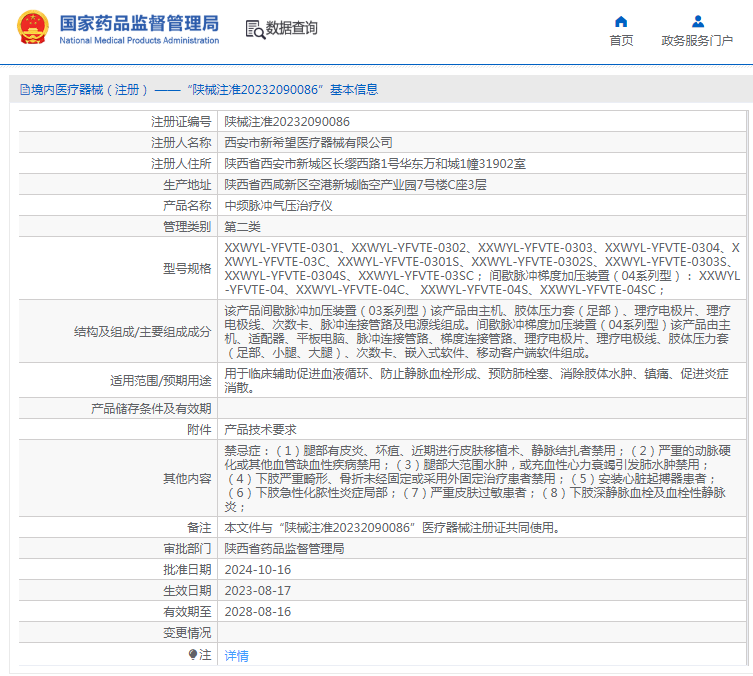This screenshot has height=676, width=753.
Task: Open the 数据查询 search icon
Action: point(255,29)
